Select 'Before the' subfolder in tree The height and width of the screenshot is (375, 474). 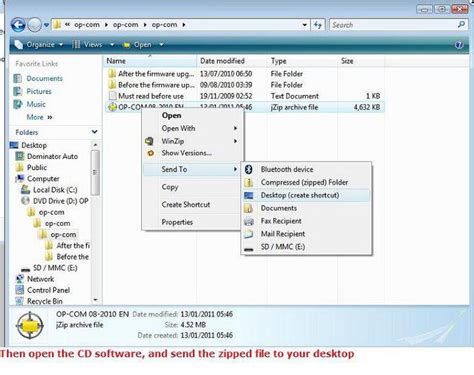[x=67, y=257]
